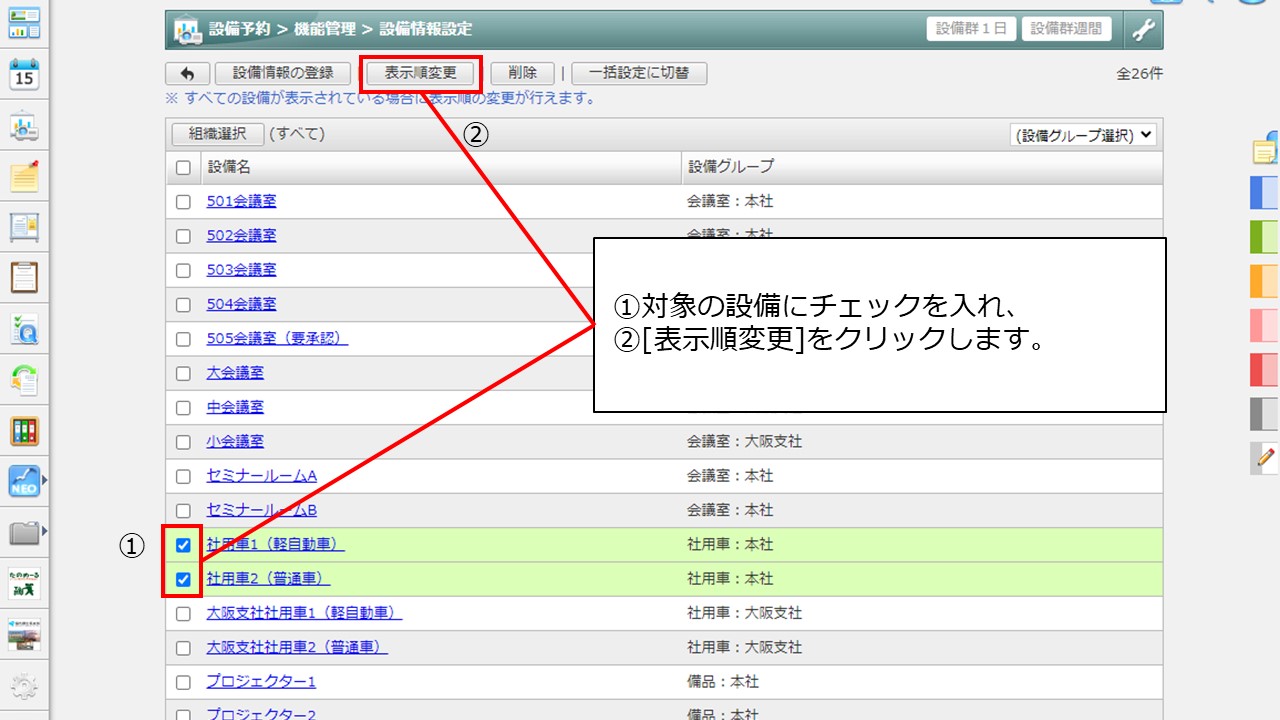Open the セミナールームA link
The height and width of the screenshot is (720, 1280).
pyautogui.click(x=261, y=476)
